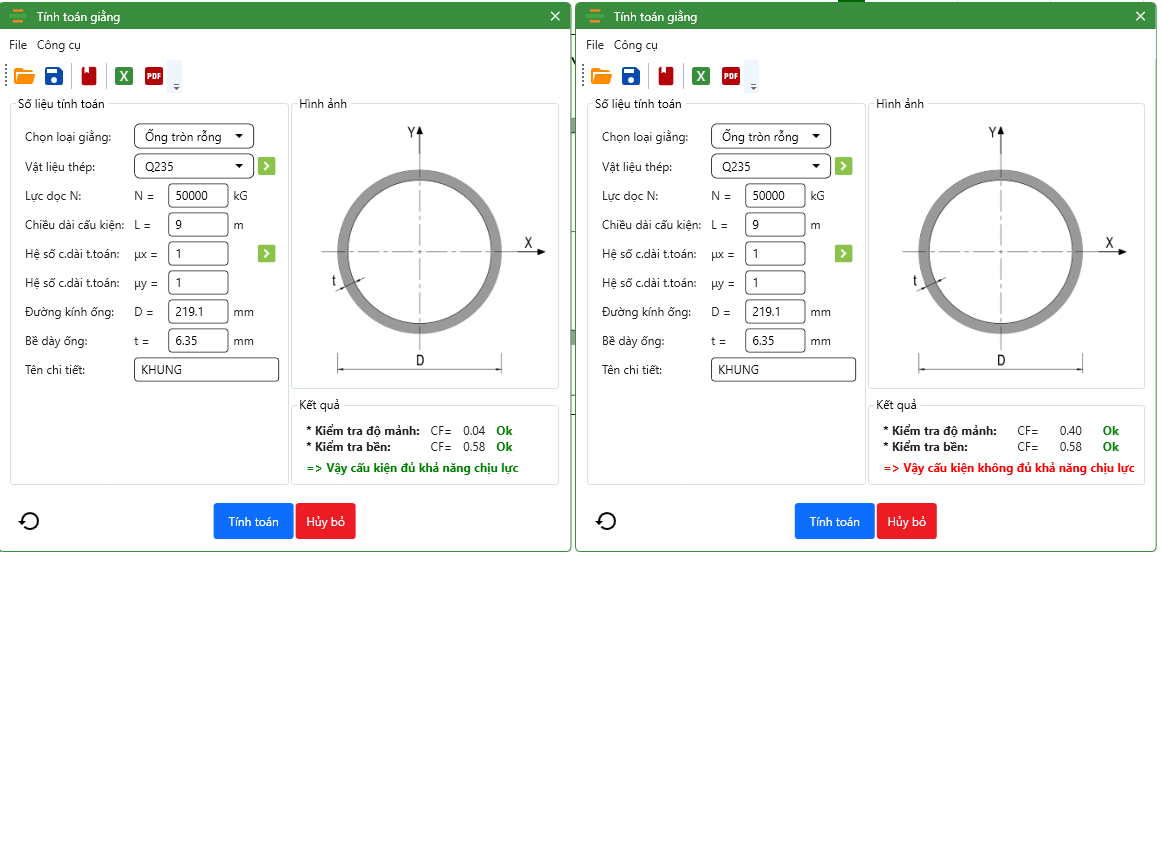
Task: Click the Lực dọc N input in left window
Action: [x=198, y=196]
